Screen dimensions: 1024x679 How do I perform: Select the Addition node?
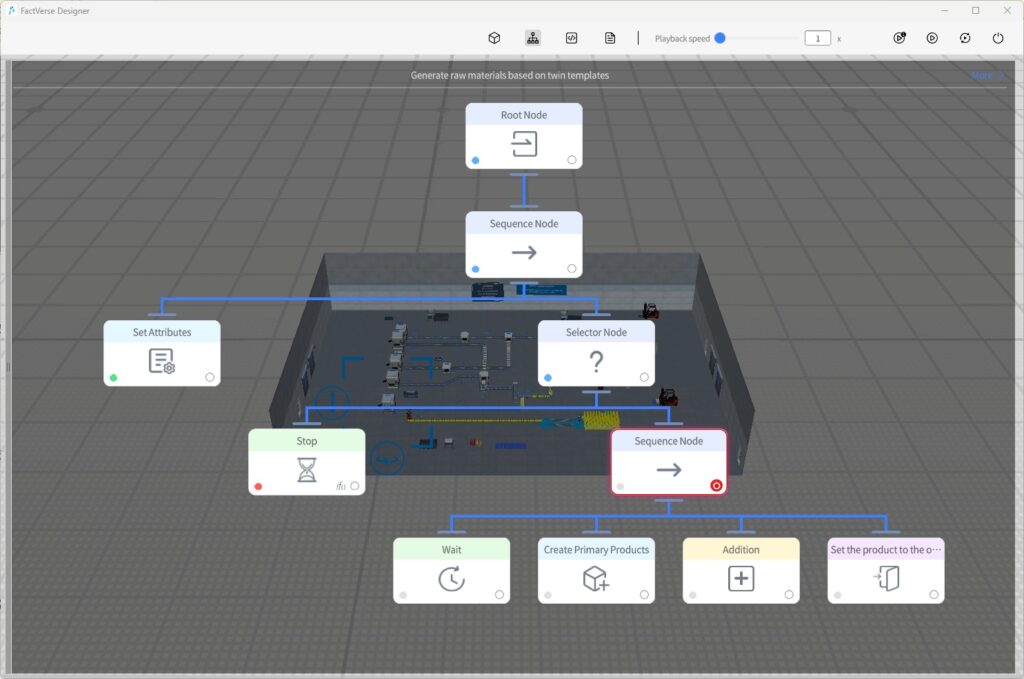[740, 570]
